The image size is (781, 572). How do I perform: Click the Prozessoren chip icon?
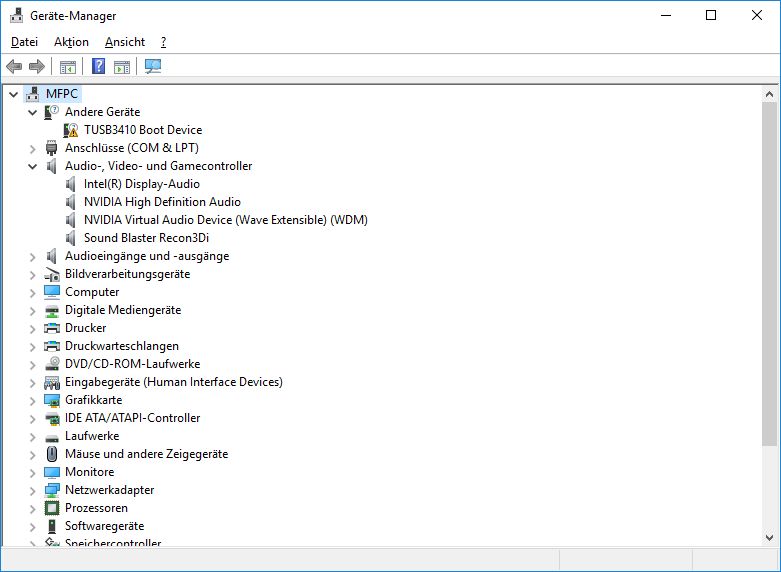[52, 508]
